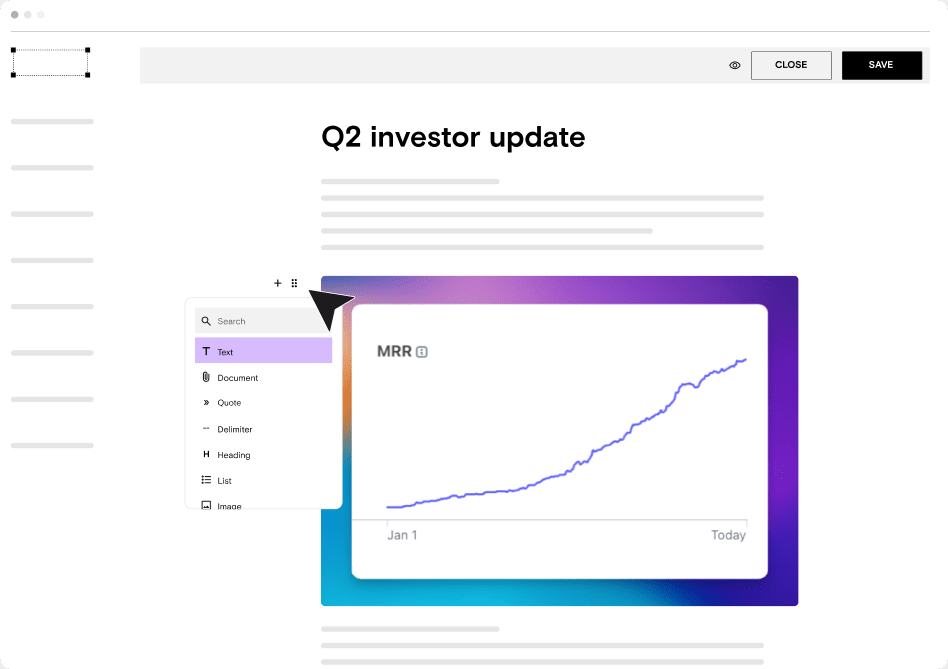Click the List bullets icon
Screen dimensions: 948x669
pos(206,480)
